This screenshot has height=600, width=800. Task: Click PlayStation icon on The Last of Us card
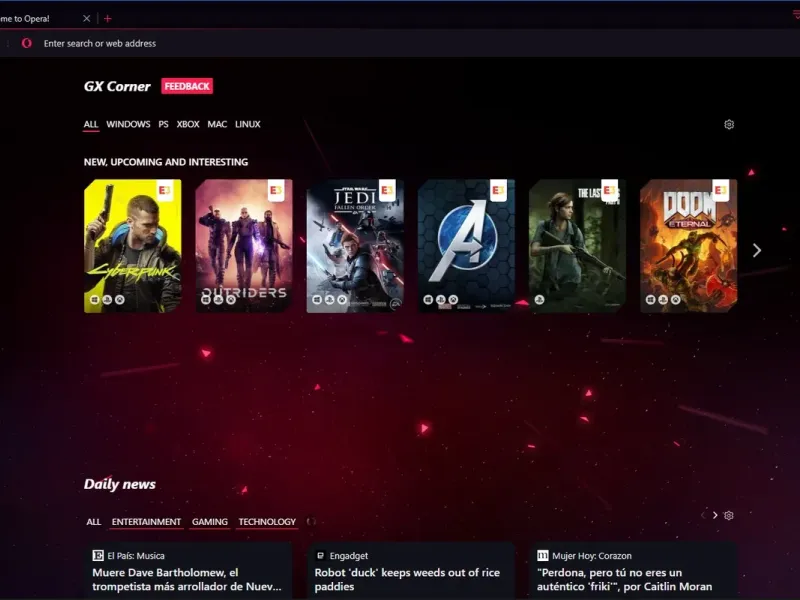[539, 299]
